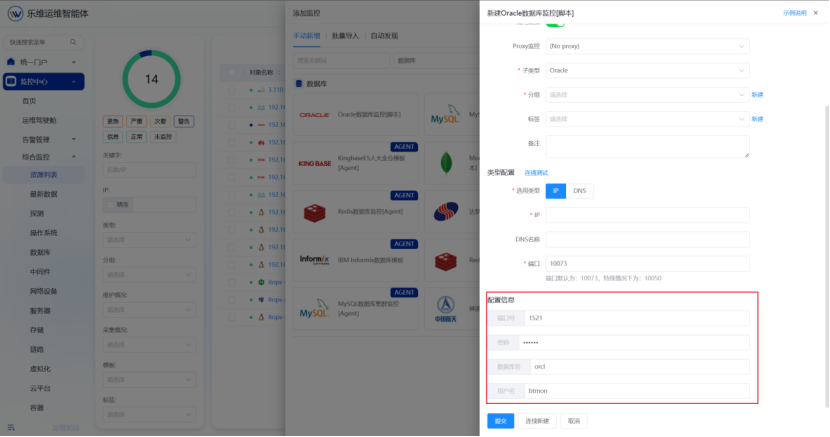Image resolution: width=830 pixels, height=437 pixels.
Task: Toggle the 严重 severity filter tag
Action: coord(137,121)
